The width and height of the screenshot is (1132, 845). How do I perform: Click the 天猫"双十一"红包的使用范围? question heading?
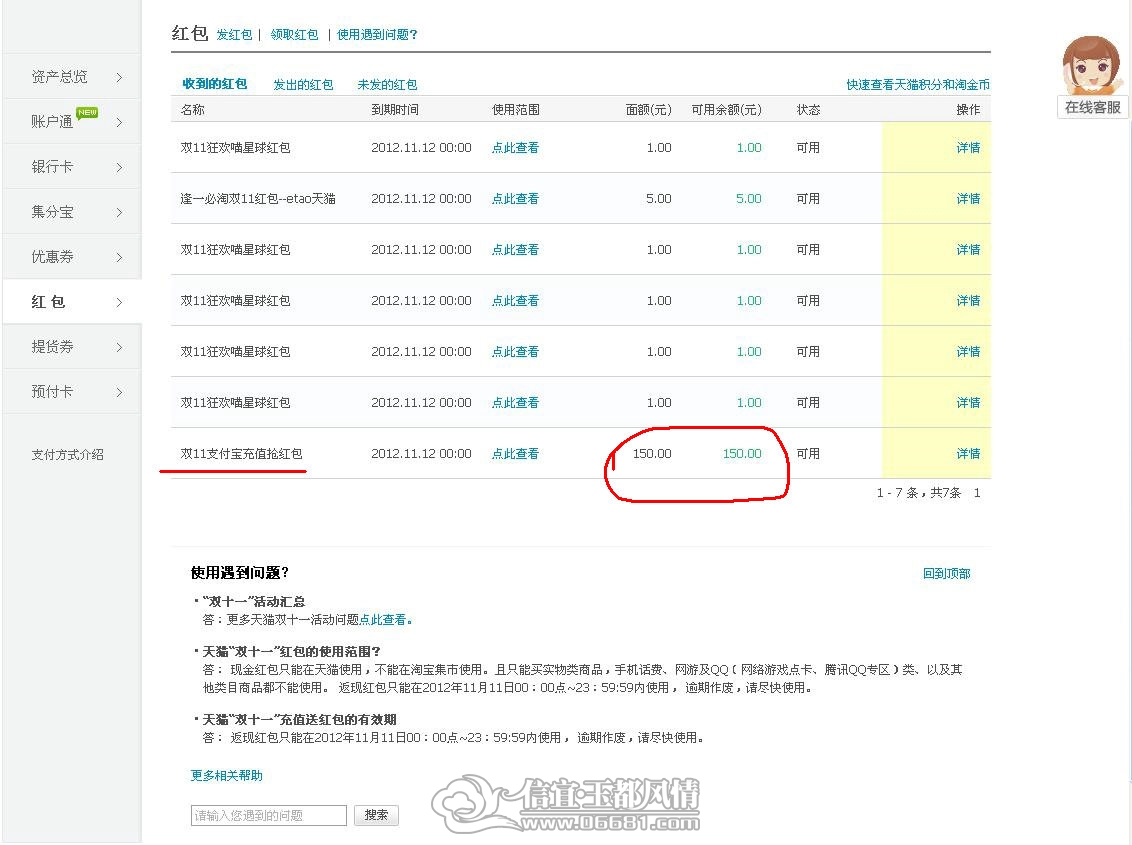point(291,651)
